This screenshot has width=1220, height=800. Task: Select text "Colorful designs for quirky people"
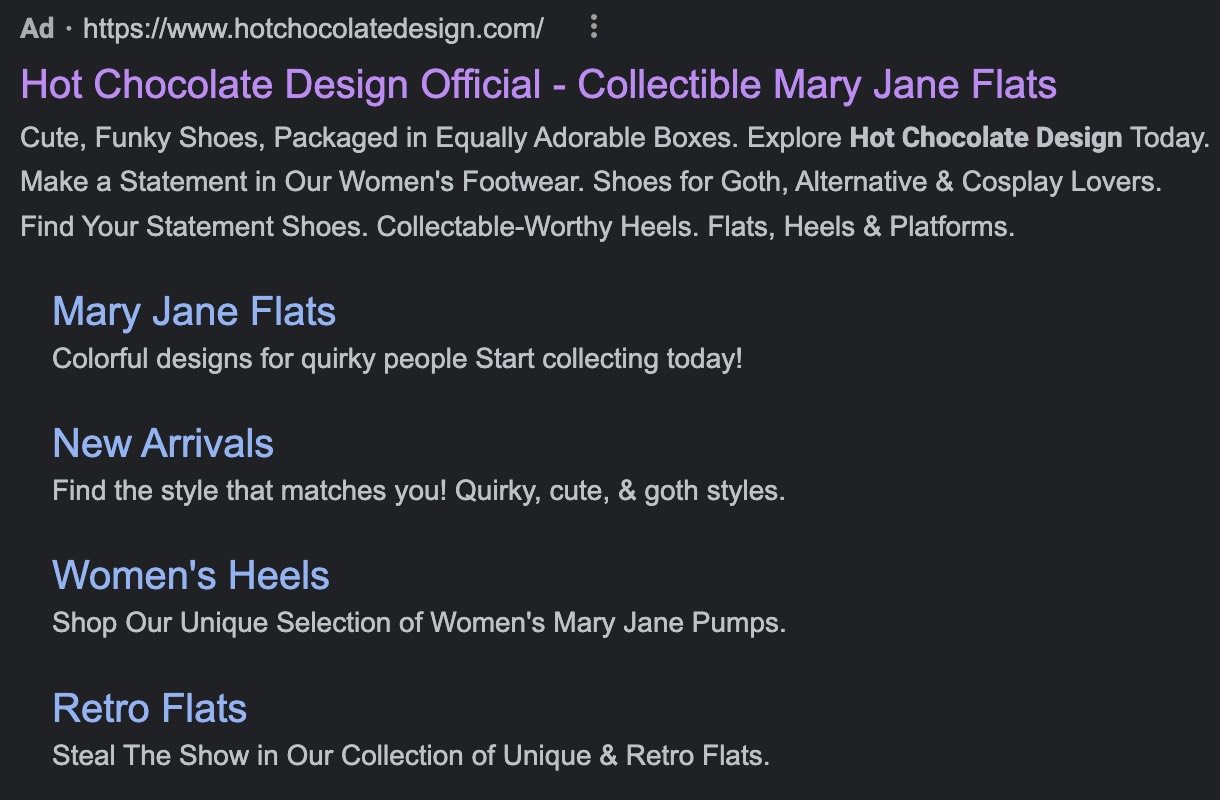tap(260, 359)
